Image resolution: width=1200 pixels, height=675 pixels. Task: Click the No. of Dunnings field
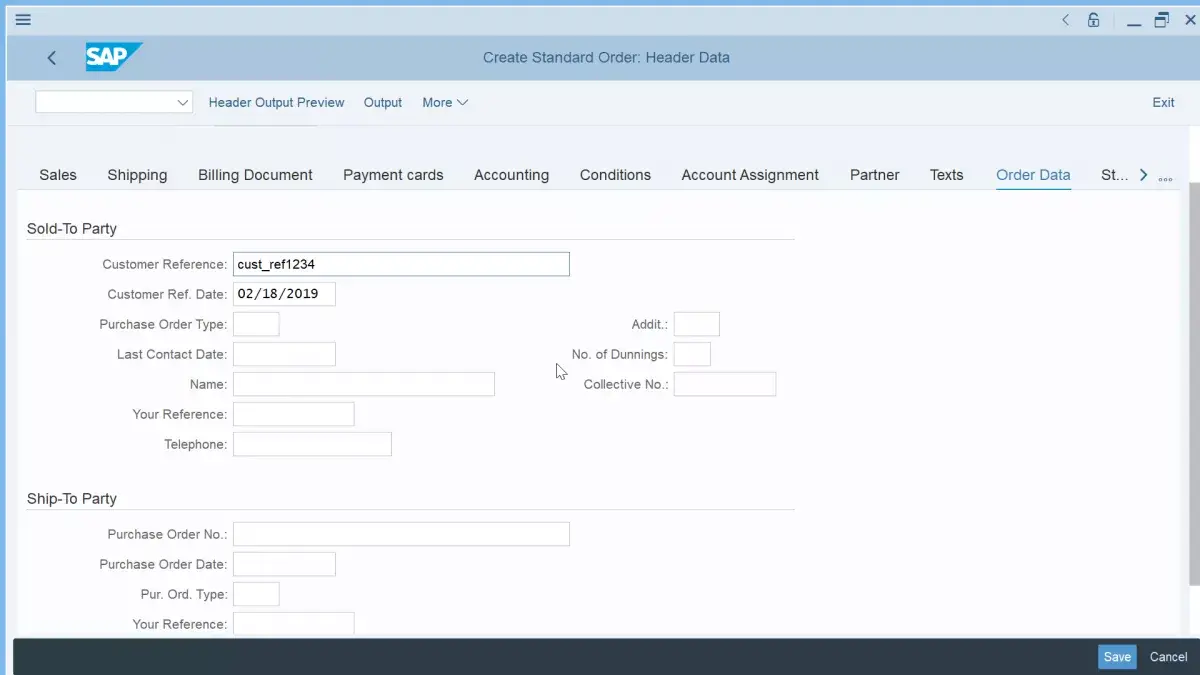(692, 354)
